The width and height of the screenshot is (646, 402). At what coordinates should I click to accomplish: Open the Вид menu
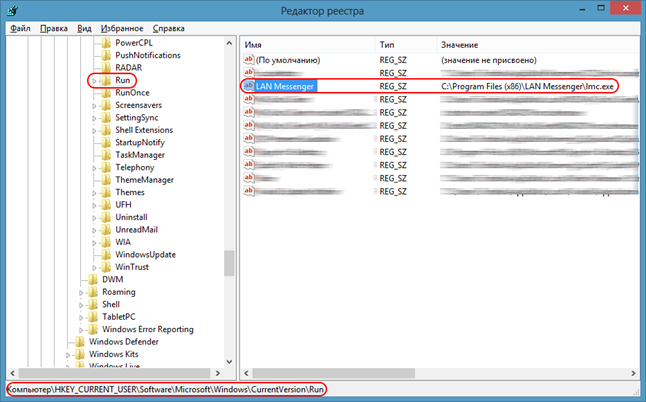coord(84,28)
